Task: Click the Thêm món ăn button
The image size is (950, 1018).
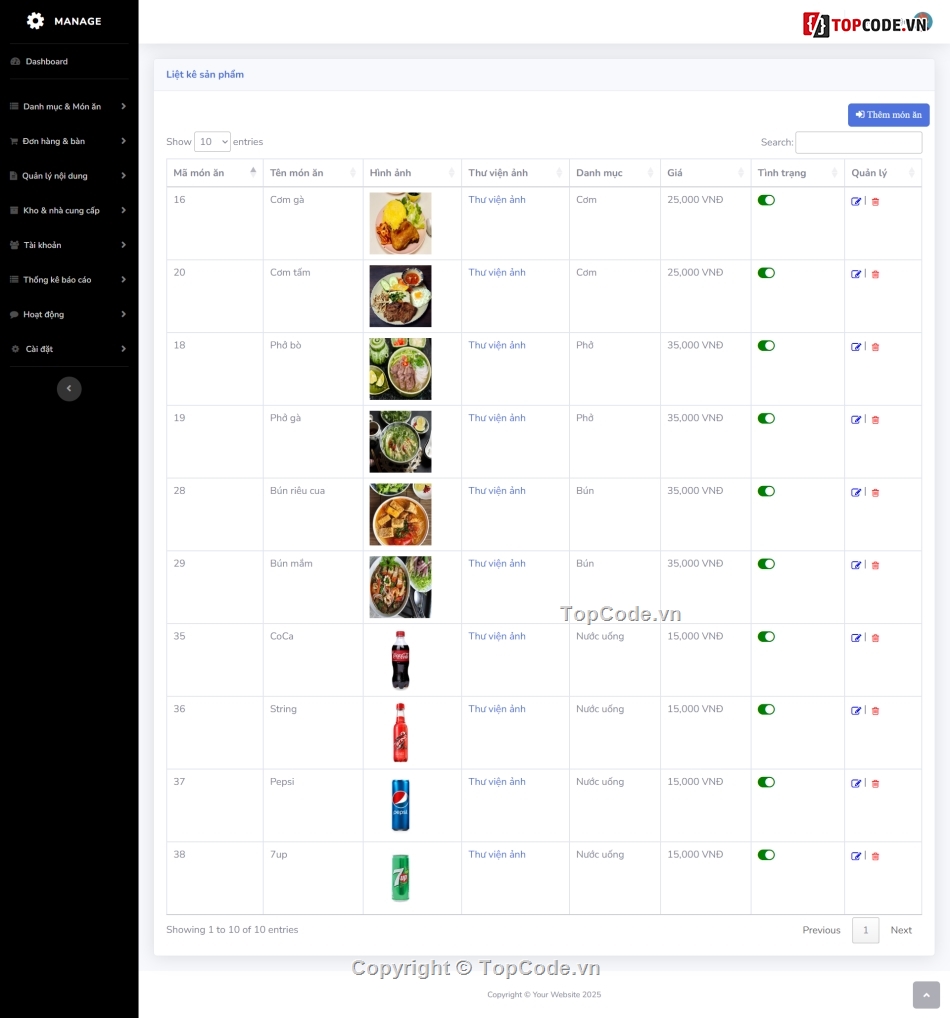Action: pos(888,114)
